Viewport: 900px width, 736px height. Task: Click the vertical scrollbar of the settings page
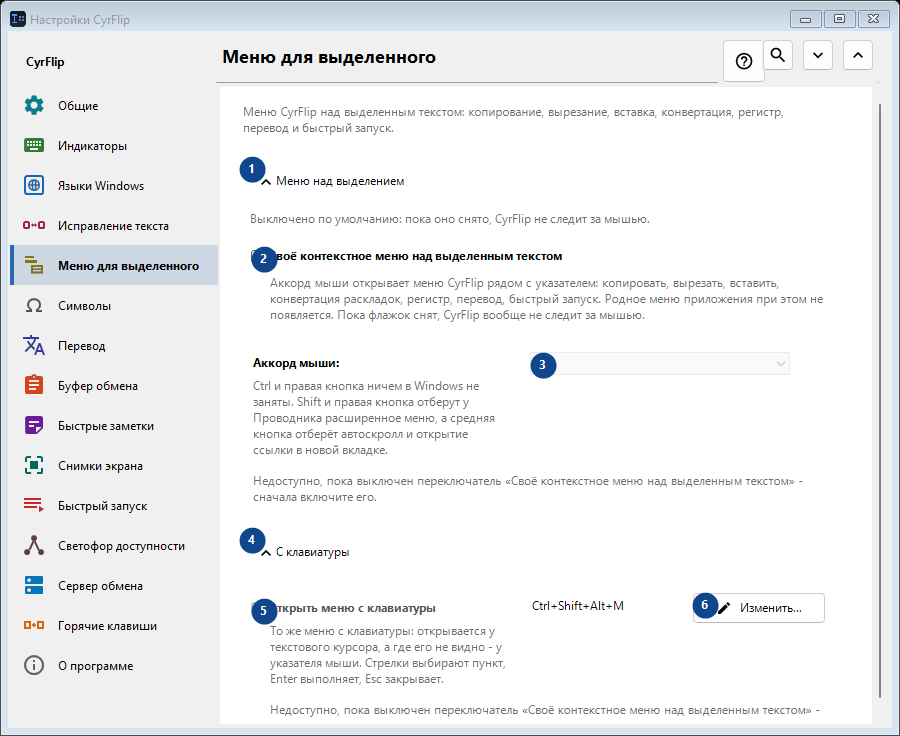[x=880, y=401]
